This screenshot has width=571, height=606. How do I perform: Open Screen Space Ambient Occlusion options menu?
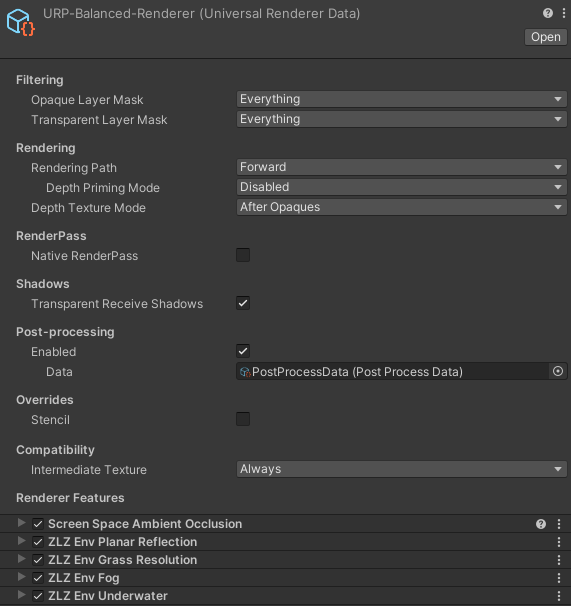tap(559, 524)
